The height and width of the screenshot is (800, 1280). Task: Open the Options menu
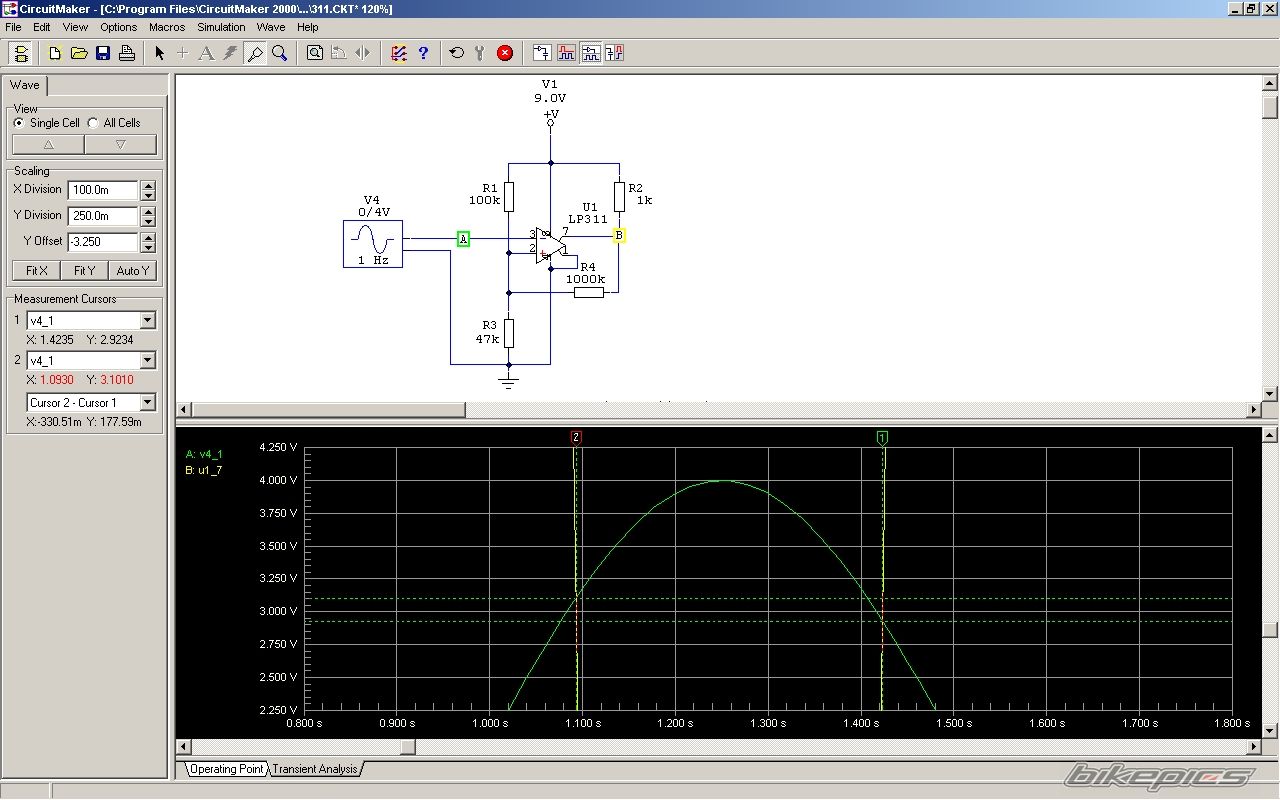pyautogui.click(x=119, y=27)
